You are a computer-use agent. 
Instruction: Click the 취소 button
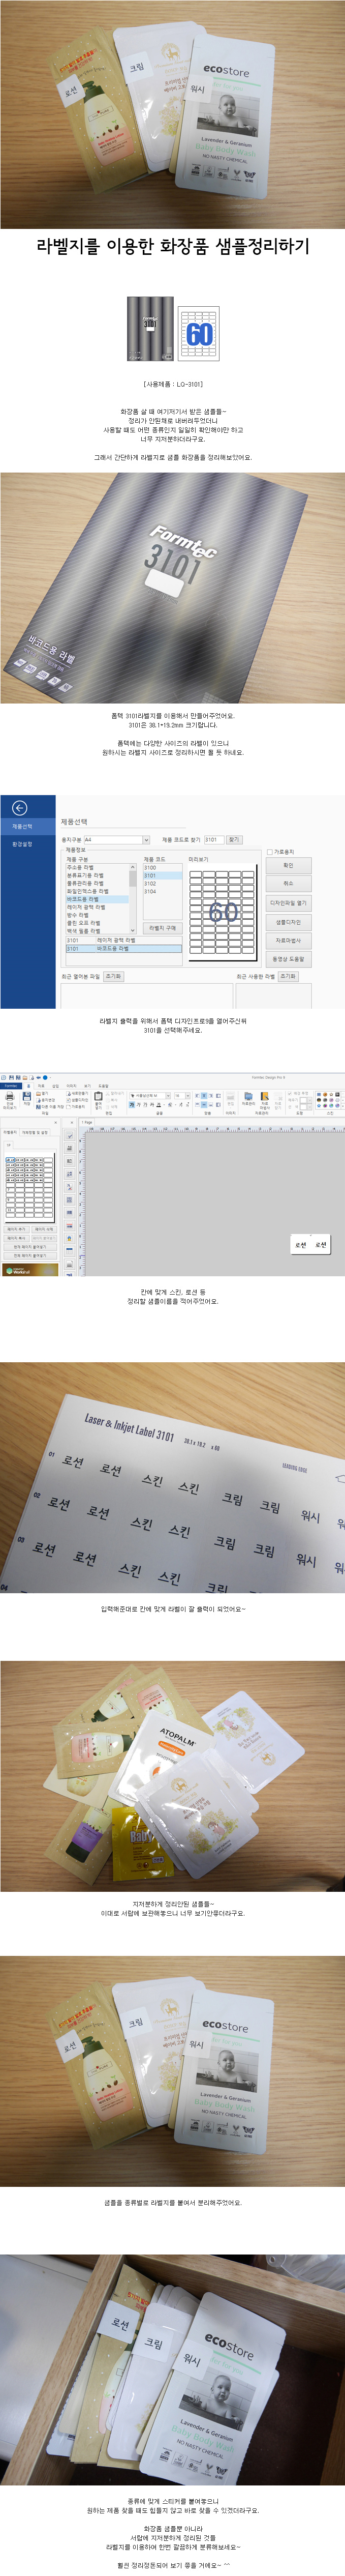pyautogui.click(x=288, y=884)
